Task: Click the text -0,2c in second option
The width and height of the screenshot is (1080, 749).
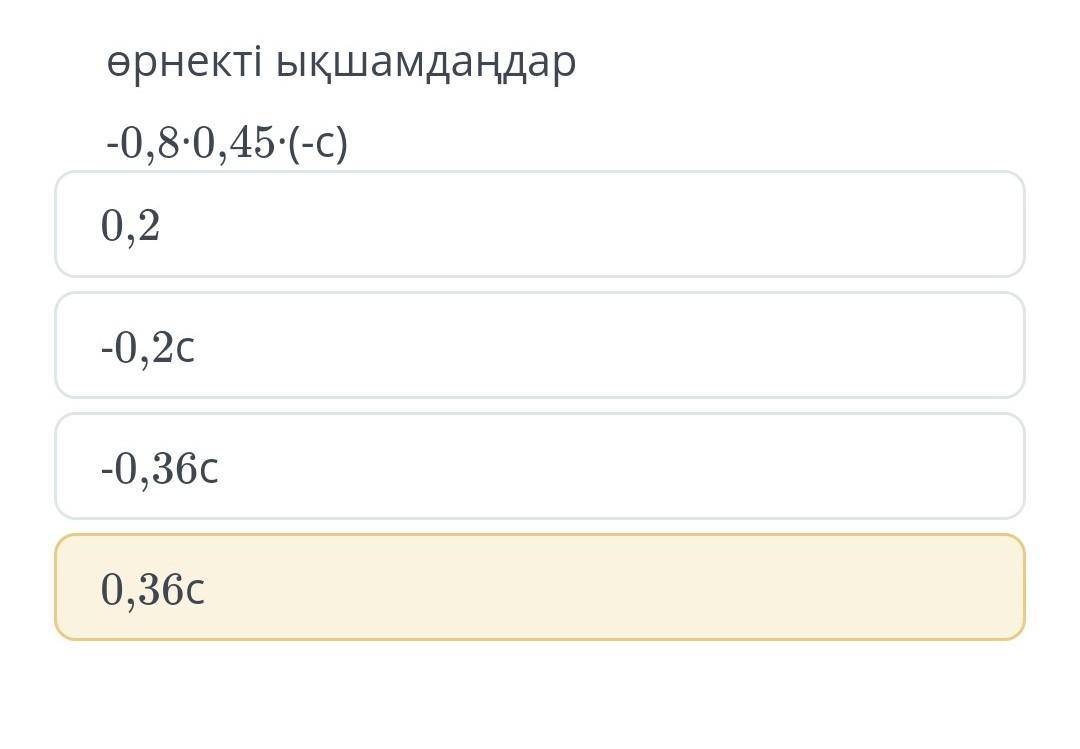Action: tap(148, 348)
